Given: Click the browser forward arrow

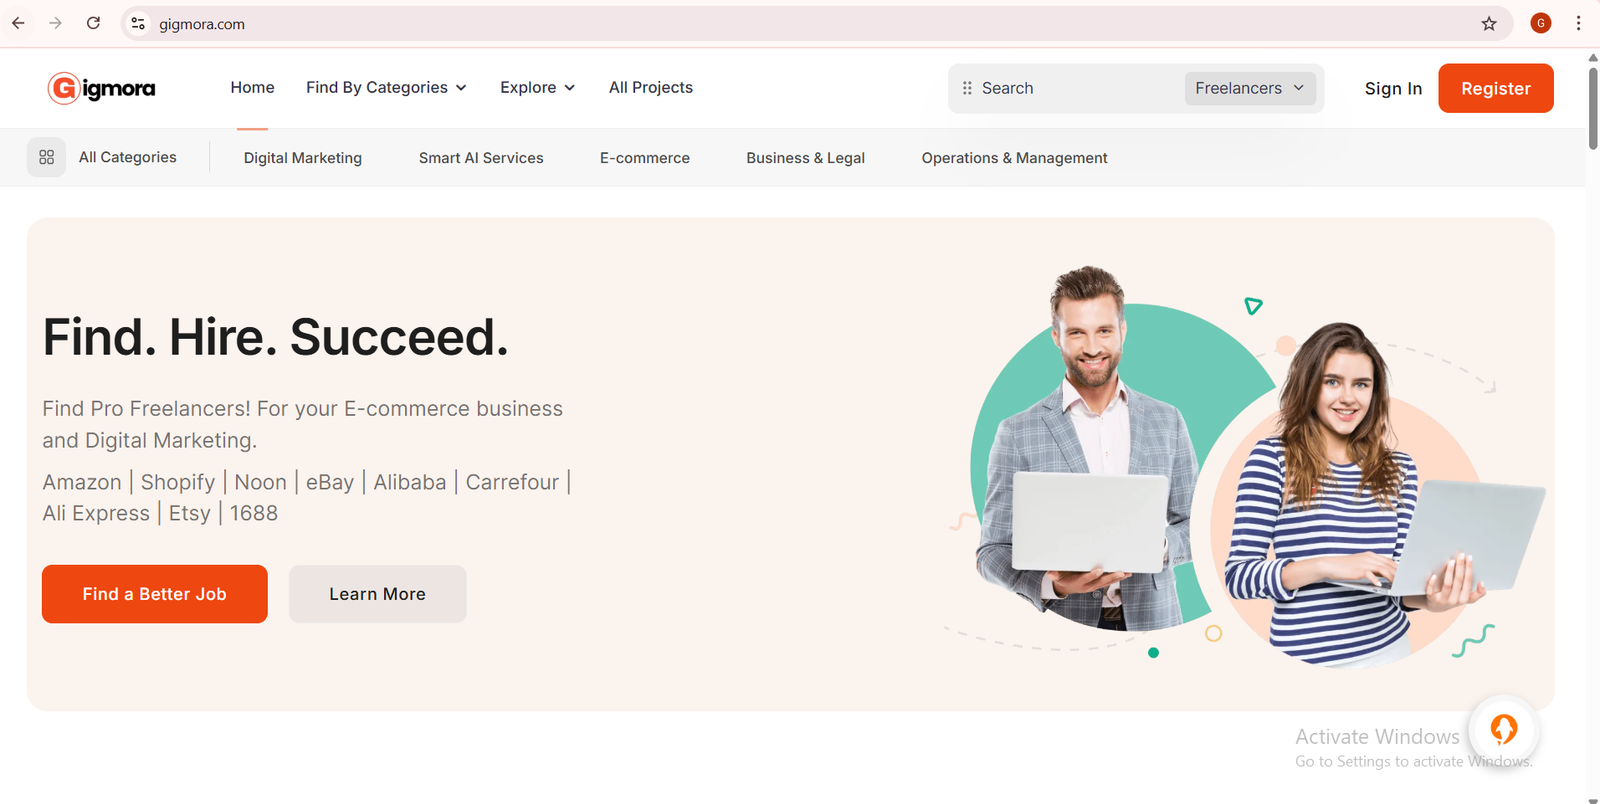Looking at the screenshot, I should tap(55, 23).
